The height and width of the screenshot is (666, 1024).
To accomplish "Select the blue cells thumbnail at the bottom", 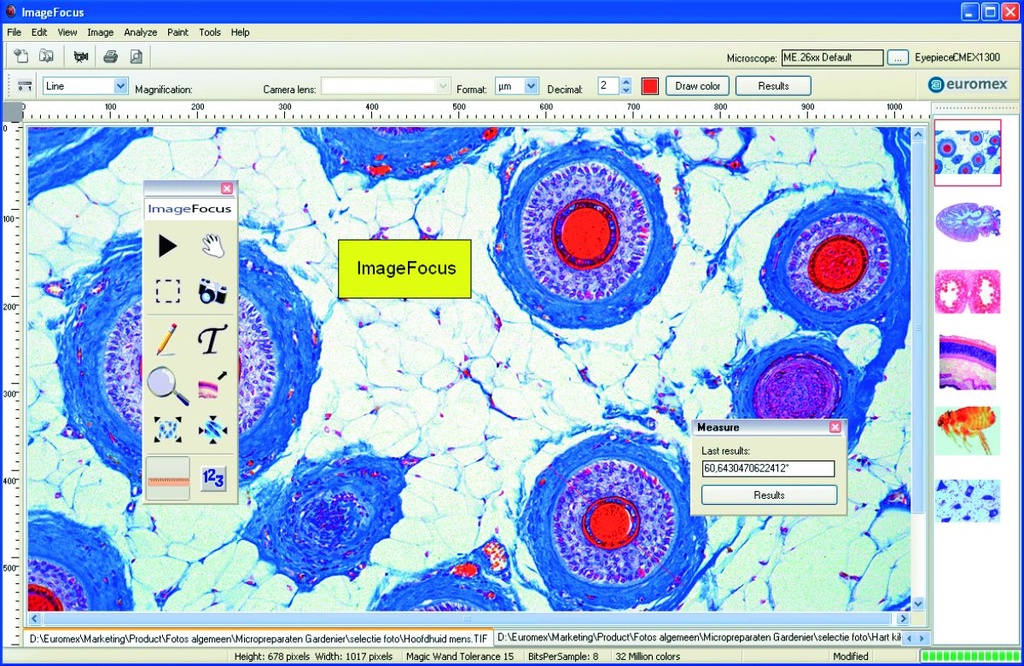I will coord(968,501).
